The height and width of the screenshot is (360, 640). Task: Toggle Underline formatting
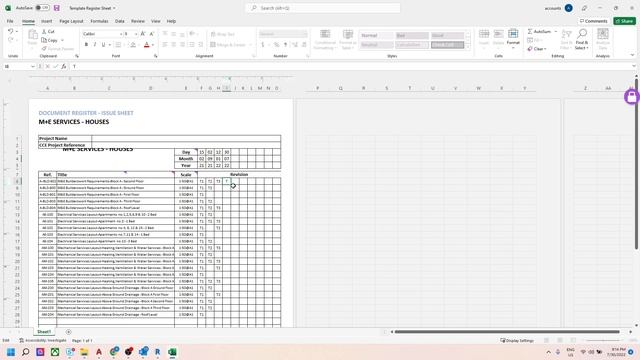[103, 44]
